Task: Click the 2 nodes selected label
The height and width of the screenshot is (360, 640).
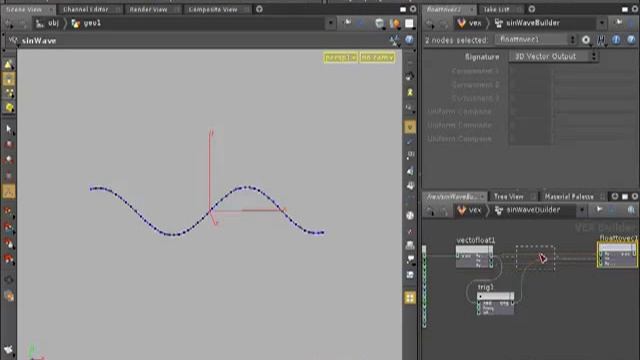Action: [456, 40]
